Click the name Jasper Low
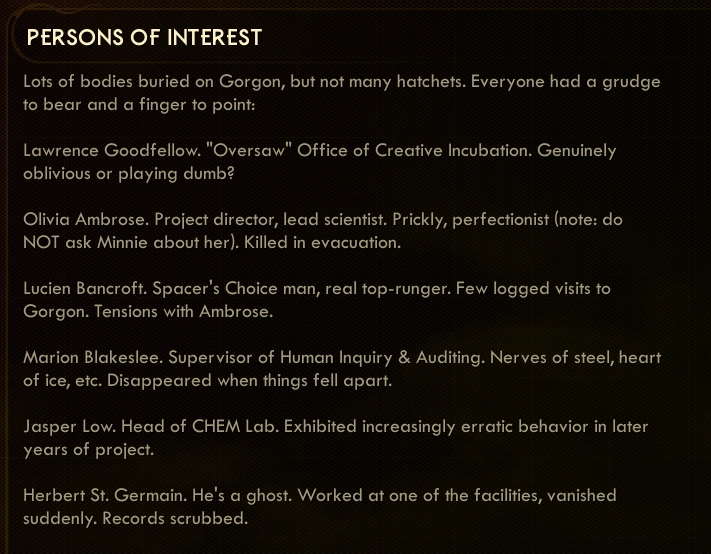This screenshot has height=554, width=711. point(66,426)
